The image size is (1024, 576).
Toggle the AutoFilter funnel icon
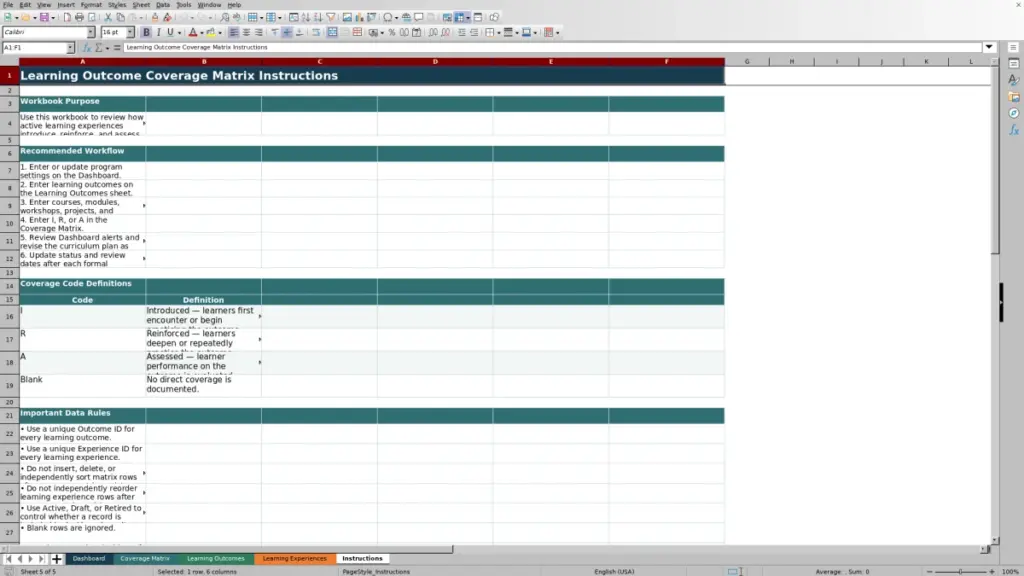[330, 17]
